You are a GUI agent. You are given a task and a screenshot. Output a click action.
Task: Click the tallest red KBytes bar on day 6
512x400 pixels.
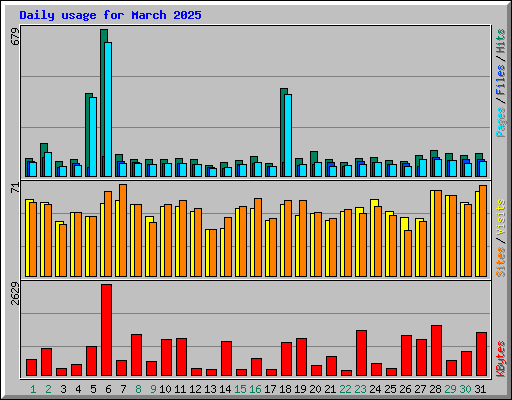(x=107, y=330)
